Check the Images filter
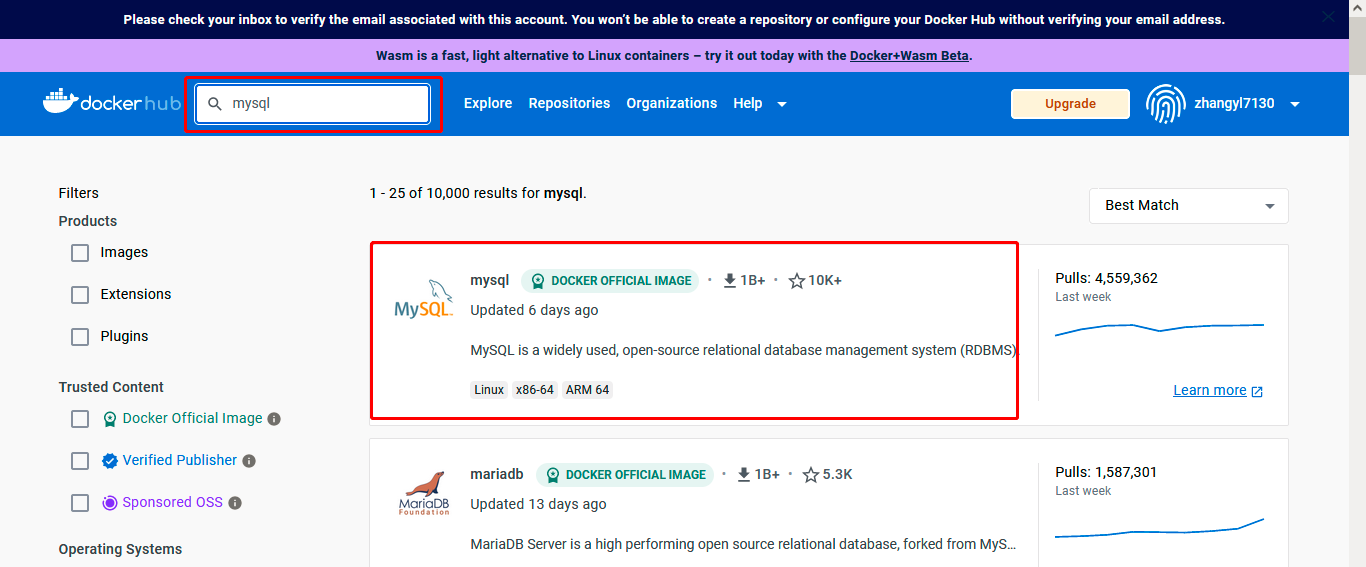This screenshot has height=567, width=1366. click(x=80, y=253)
